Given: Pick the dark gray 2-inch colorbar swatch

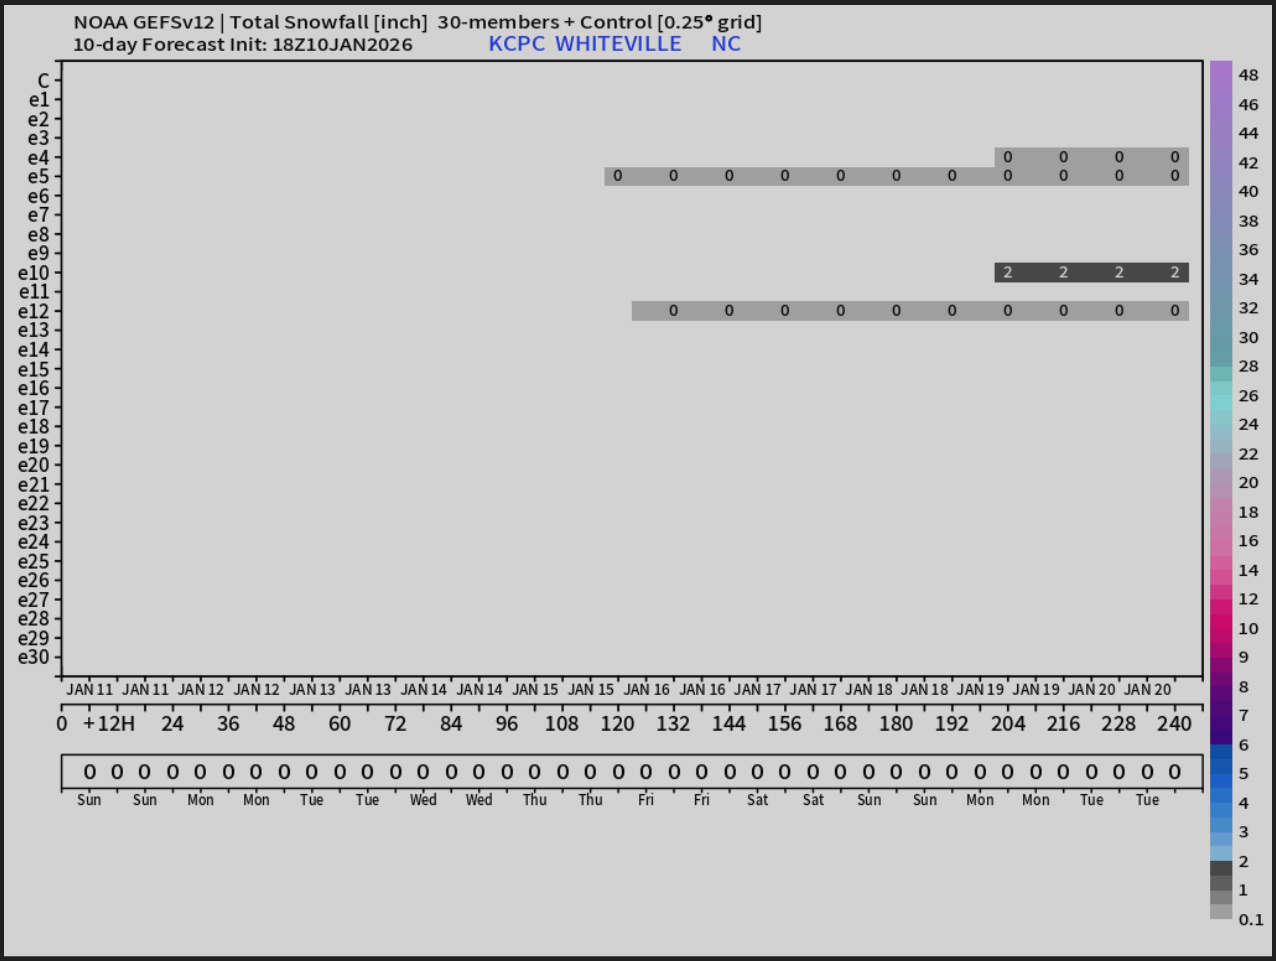Looking at the screenshot, I should 1221,867.
